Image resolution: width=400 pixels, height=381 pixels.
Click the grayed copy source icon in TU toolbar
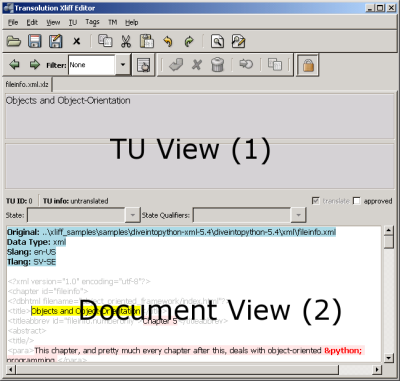(275, 64)
